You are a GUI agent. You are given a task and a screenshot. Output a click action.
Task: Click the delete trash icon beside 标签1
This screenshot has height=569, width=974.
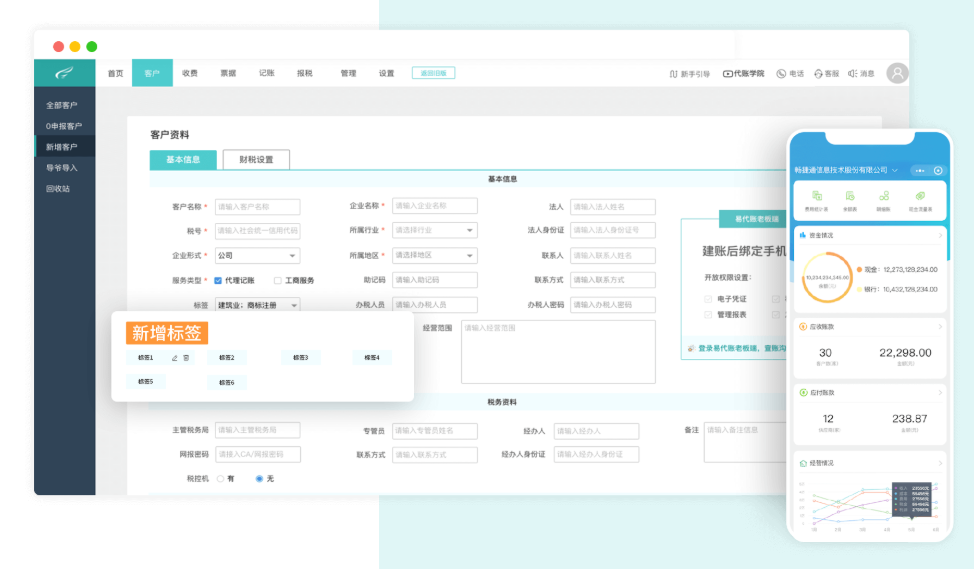[186, 357]
